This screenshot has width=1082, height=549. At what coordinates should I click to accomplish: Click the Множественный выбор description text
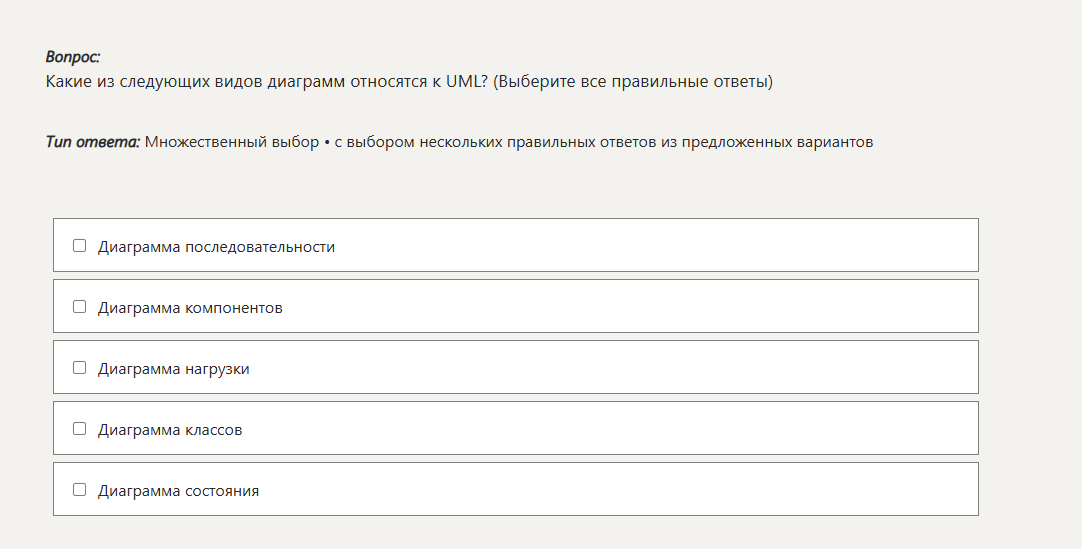point(509,142)
